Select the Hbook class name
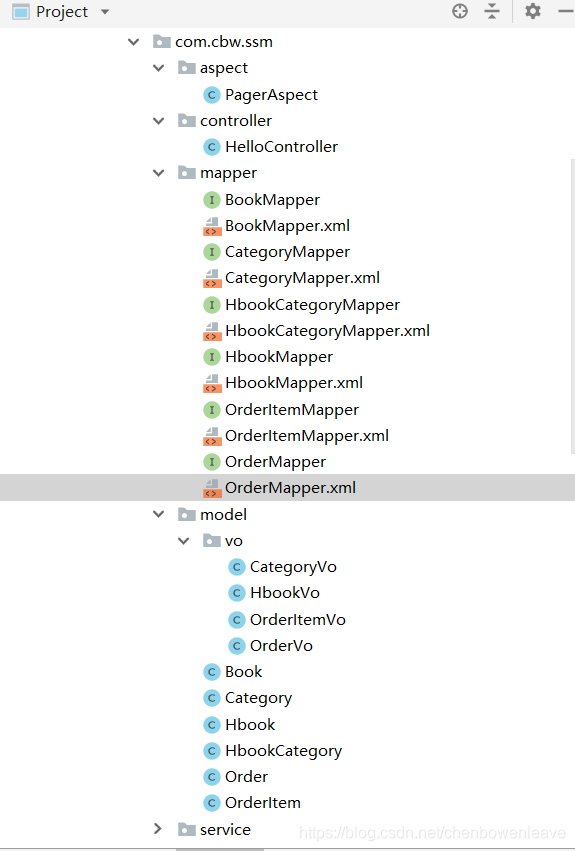The width and height of the screenshot is (575, 851). coord(250,725)
